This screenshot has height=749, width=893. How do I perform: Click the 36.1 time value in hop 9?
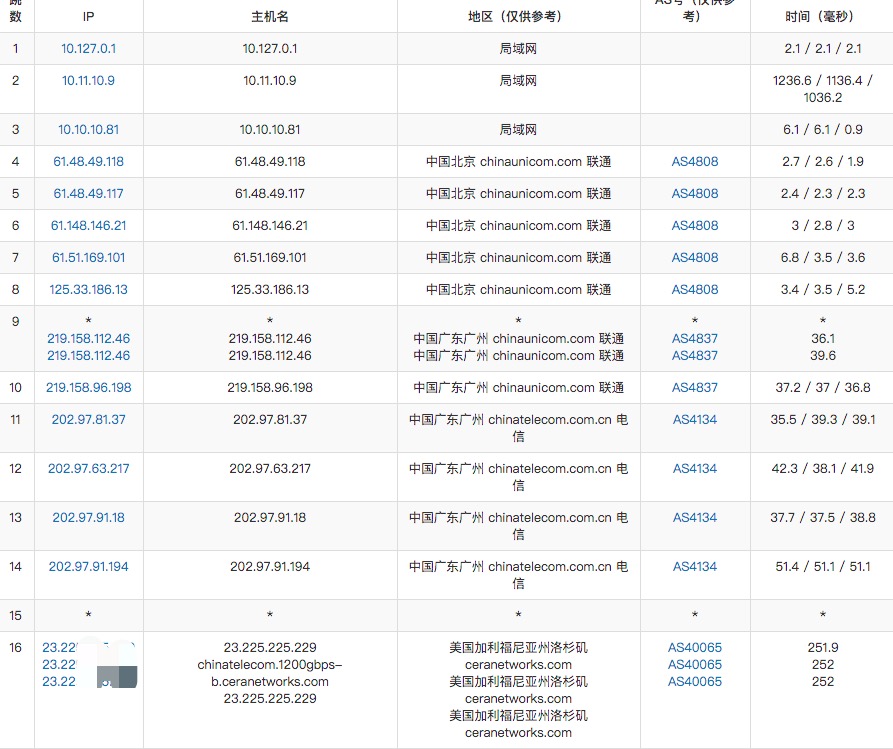click(x=822, y=338)
